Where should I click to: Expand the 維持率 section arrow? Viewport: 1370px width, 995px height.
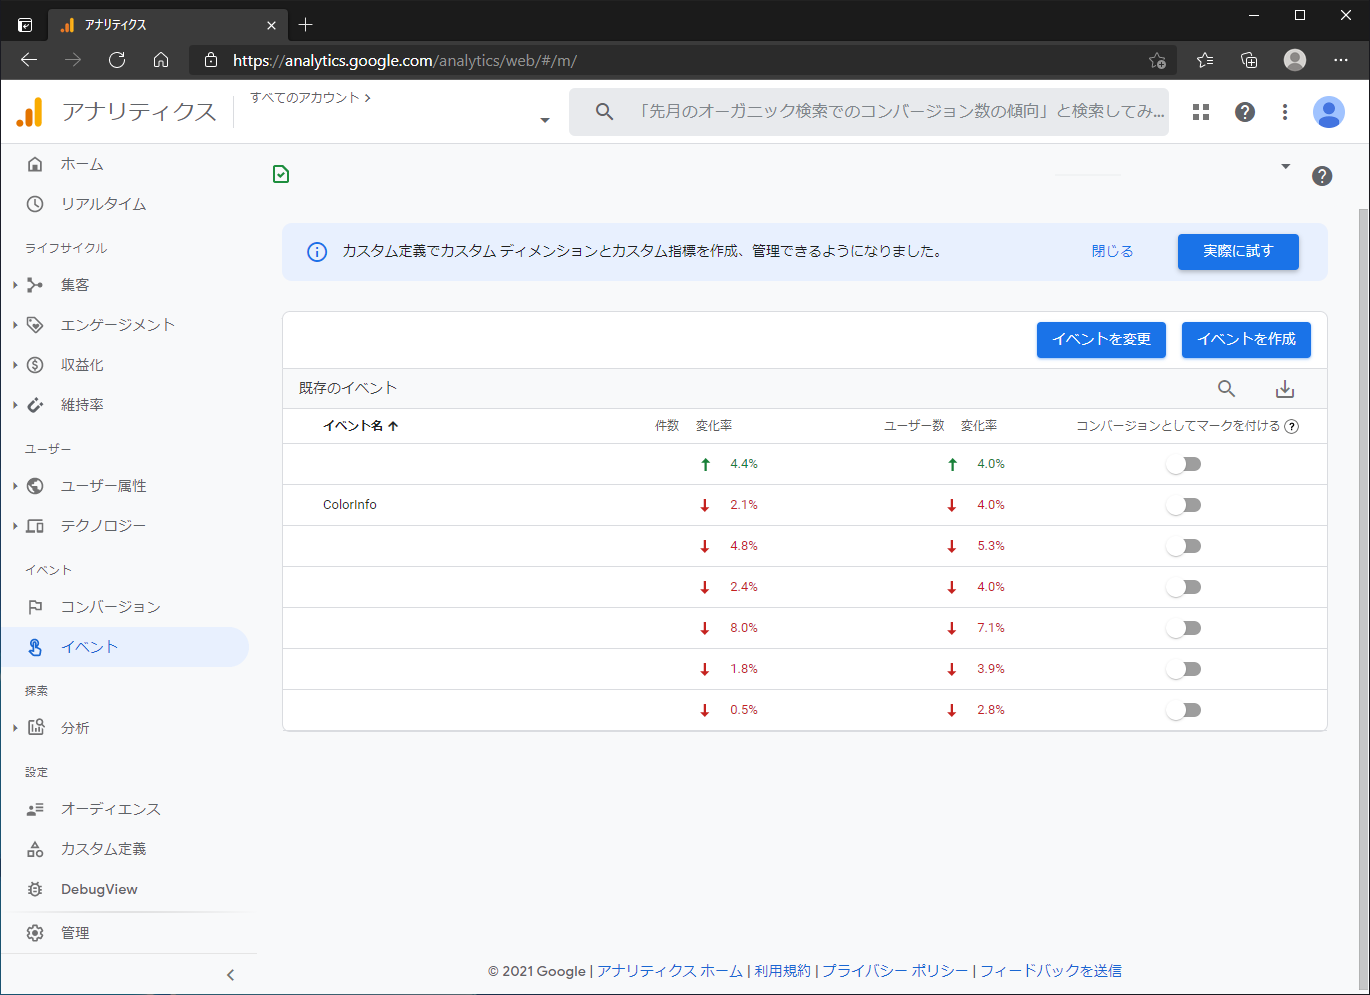tap(15, 405)
